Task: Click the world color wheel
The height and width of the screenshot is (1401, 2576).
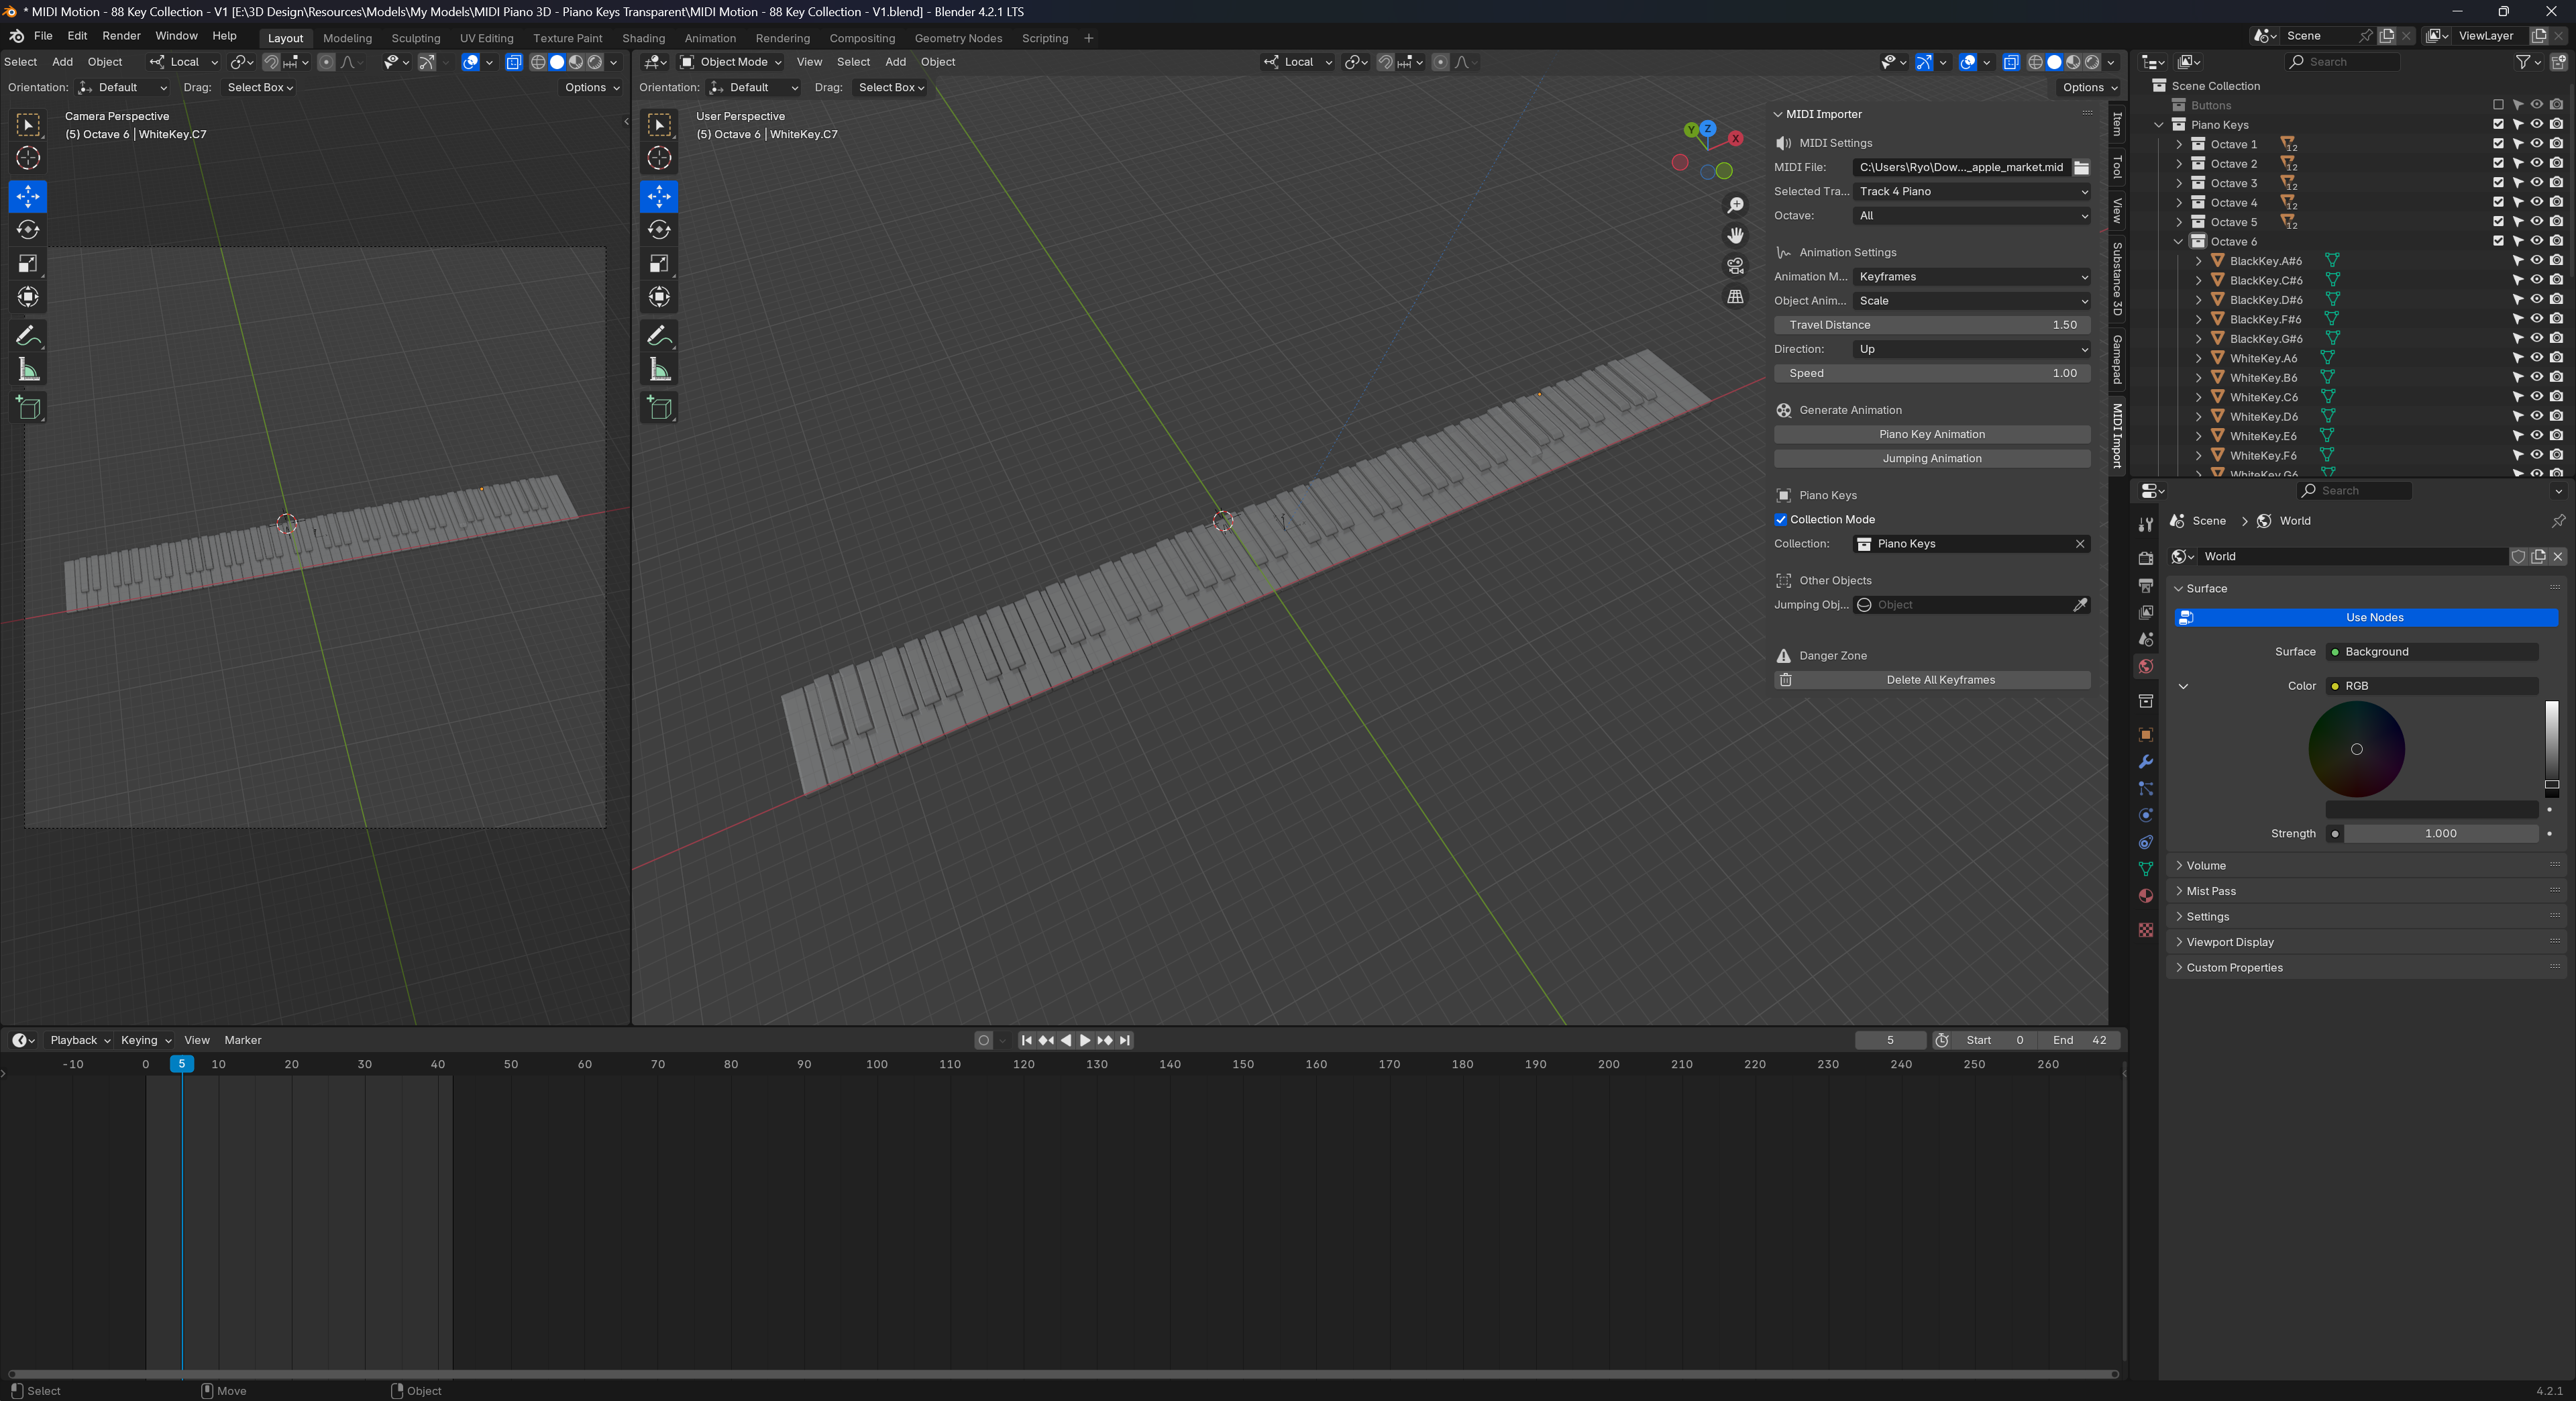Action: pos(2356,749)
